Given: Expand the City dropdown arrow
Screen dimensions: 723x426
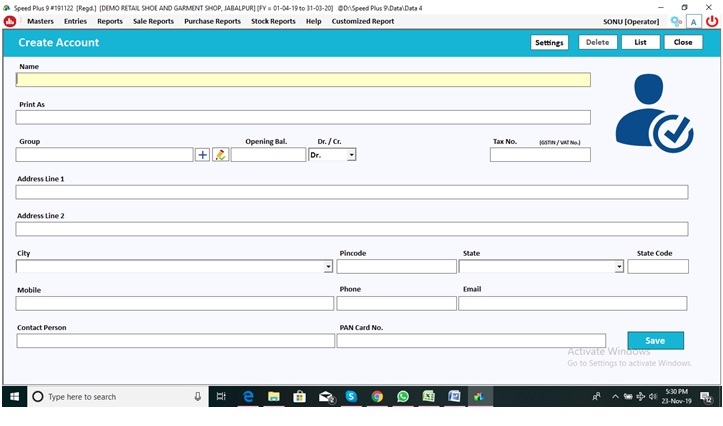Looking at the screenshot, I should [328, 266].
